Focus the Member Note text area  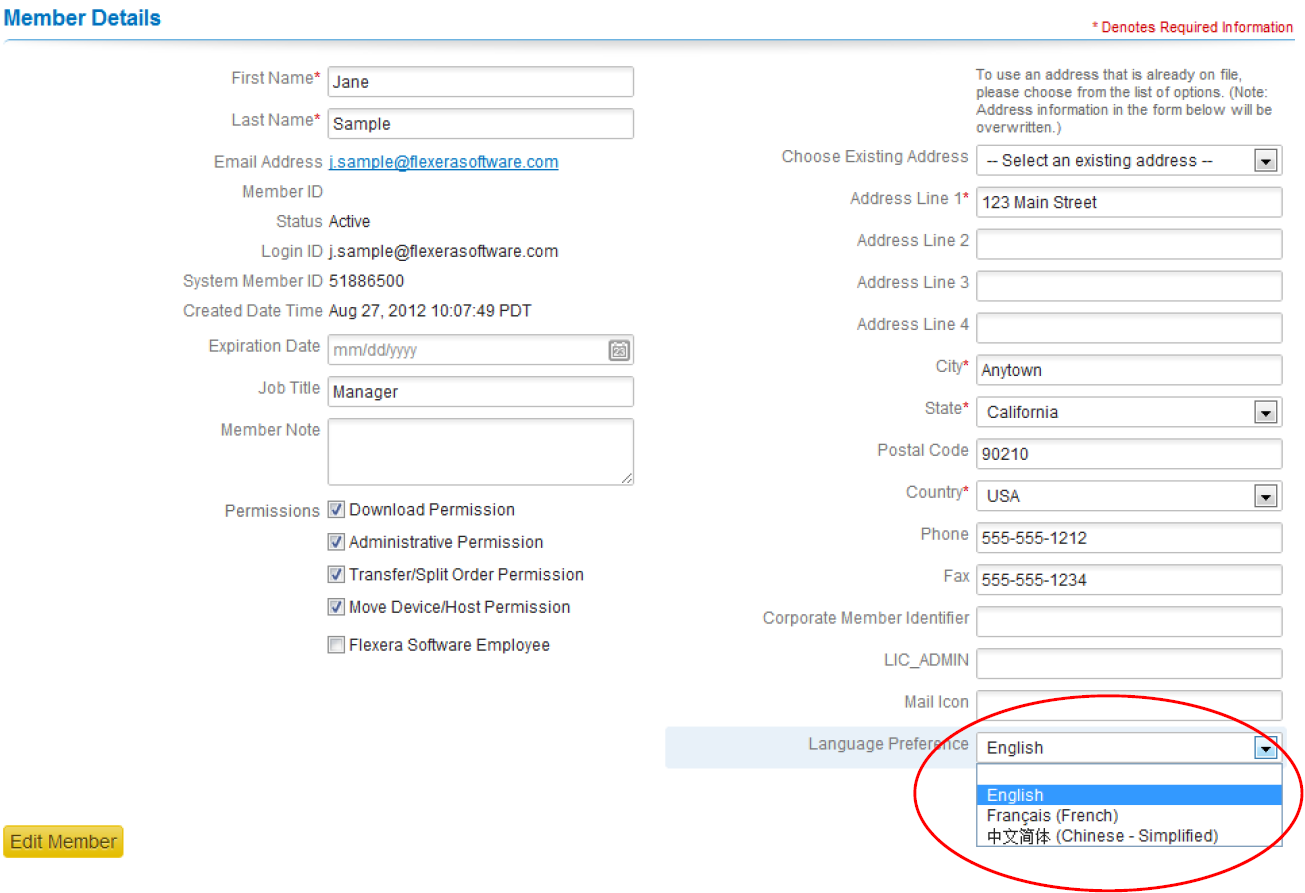coord(480,451)
